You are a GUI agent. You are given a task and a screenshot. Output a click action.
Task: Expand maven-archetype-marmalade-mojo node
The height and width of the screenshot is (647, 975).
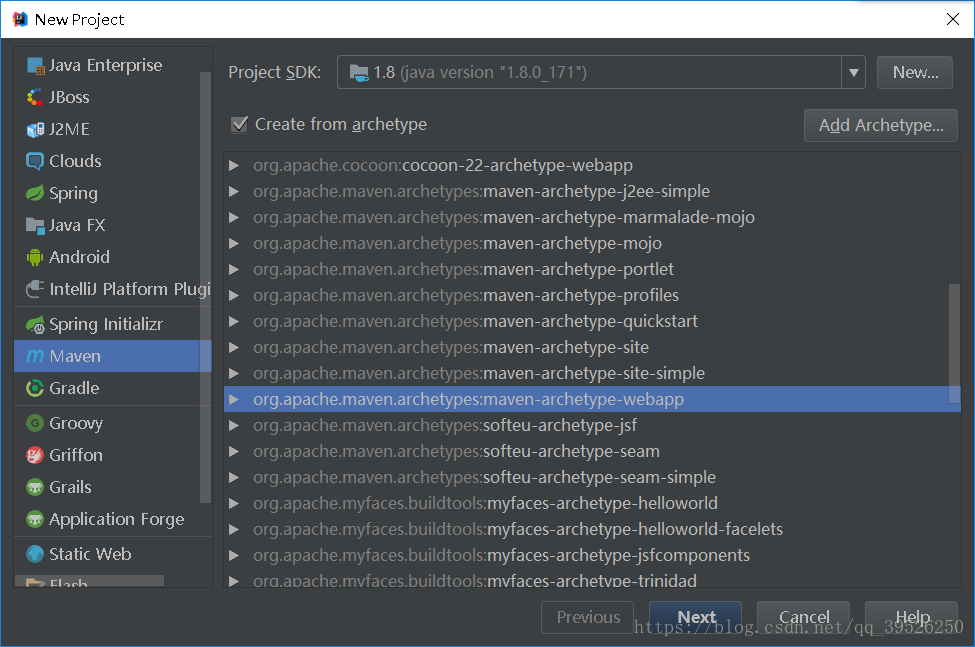coord(234,218)
